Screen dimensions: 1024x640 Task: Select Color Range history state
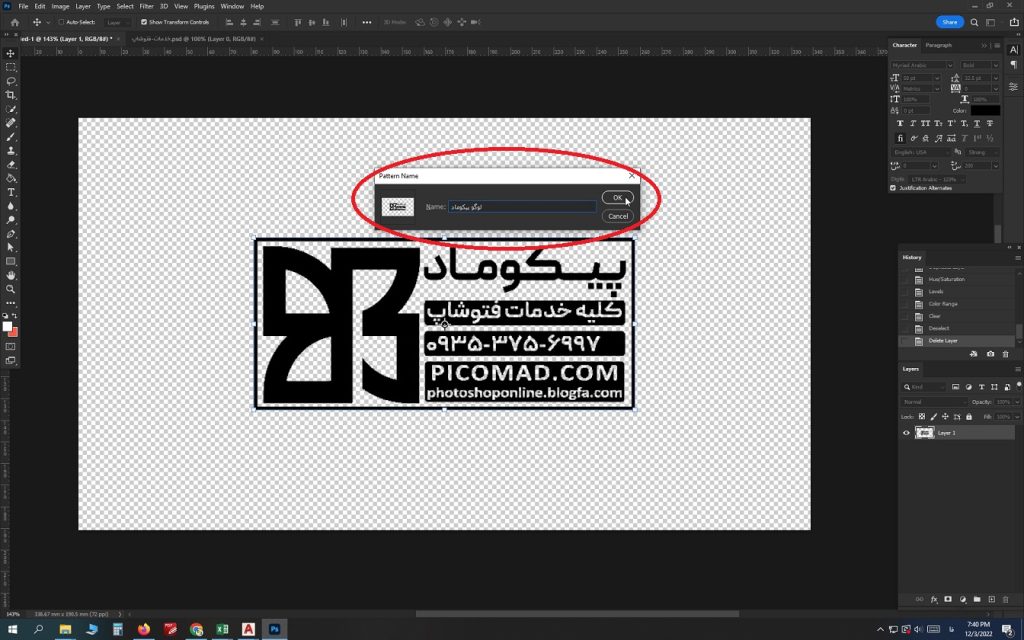943,304
